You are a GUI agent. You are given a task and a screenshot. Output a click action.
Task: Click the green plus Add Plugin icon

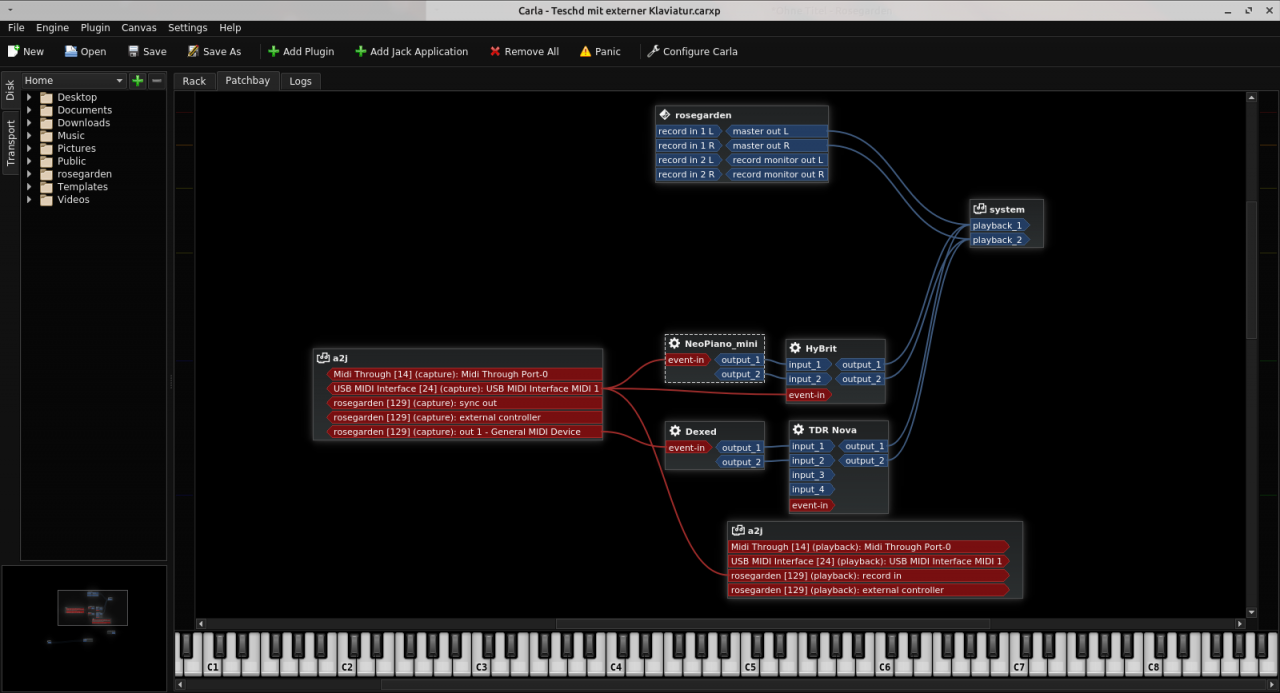click(x=273, y=51)
